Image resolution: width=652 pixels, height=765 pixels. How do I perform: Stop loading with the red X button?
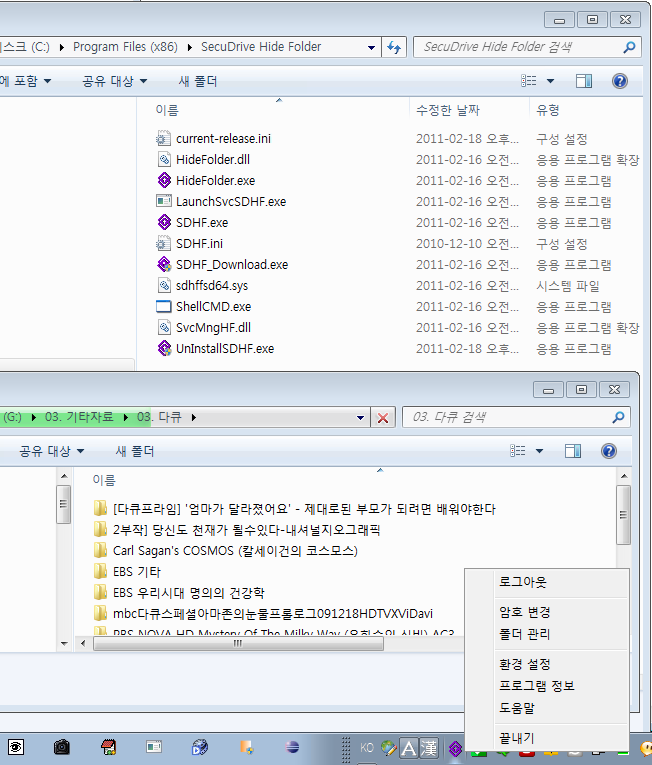tap(383, 418)
